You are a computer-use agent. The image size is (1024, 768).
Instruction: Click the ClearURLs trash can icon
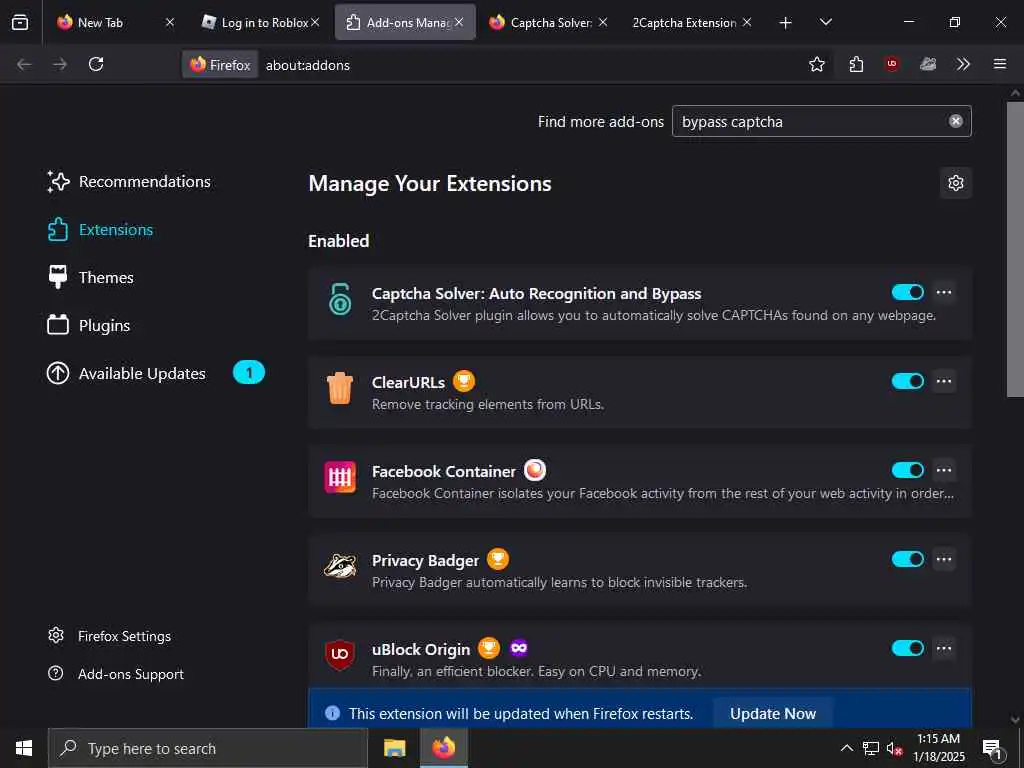(340, 388)
